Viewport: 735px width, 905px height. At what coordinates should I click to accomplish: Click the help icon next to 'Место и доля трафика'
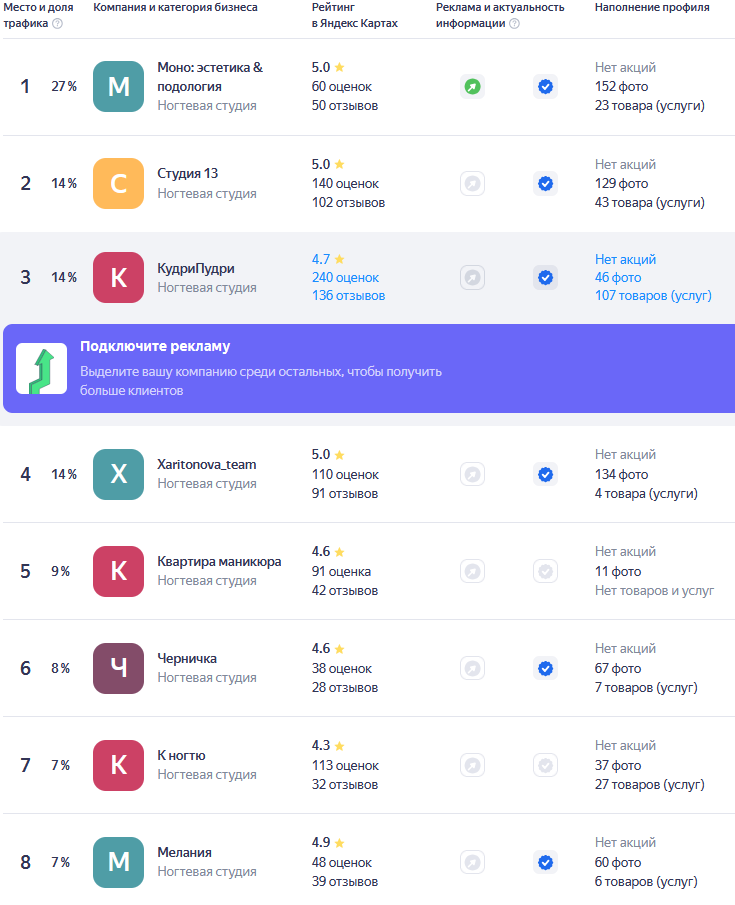click(57, 24)
